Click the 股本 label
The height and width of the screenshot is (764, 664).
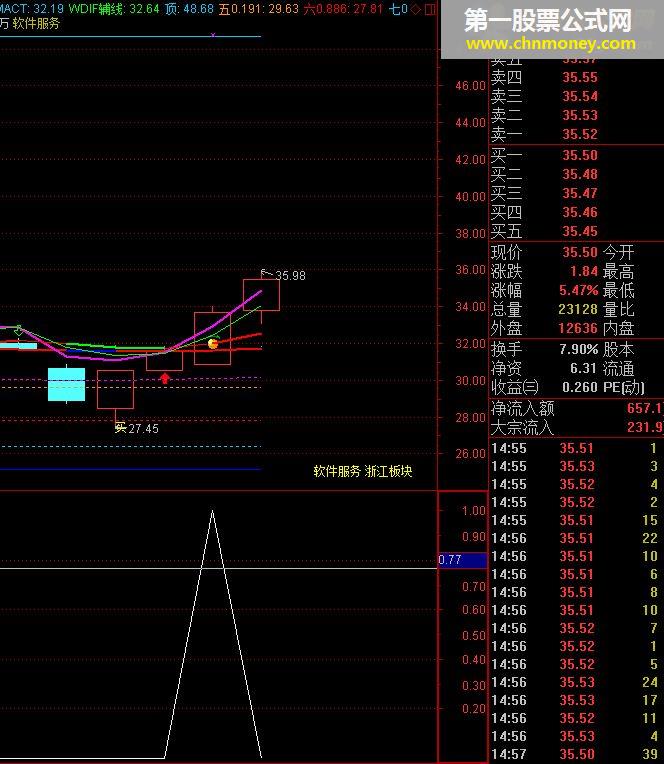pyautogui.click(x=619, y=349)
